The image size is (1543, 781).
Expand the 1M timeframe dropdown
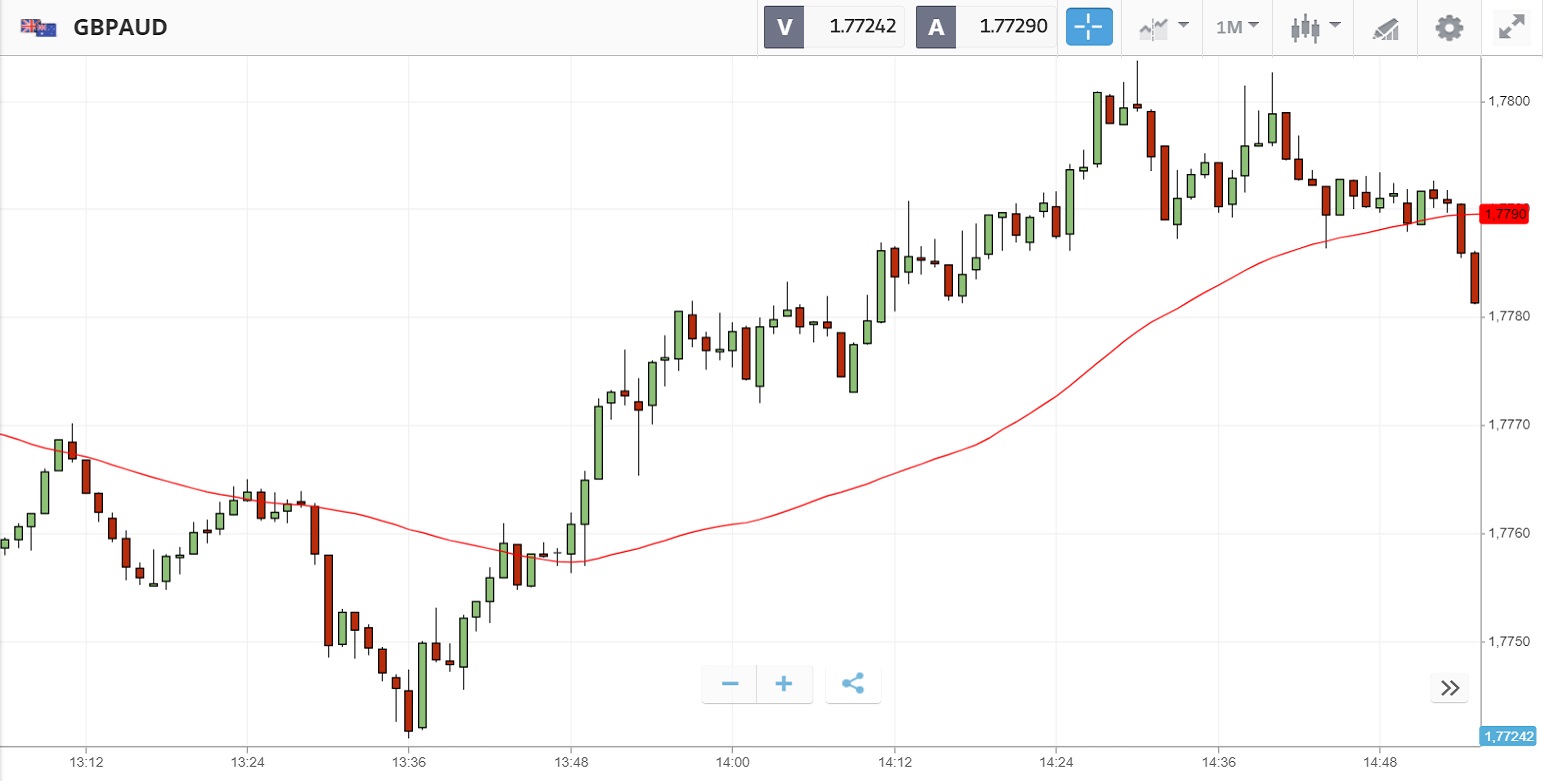pos(1237,27)
